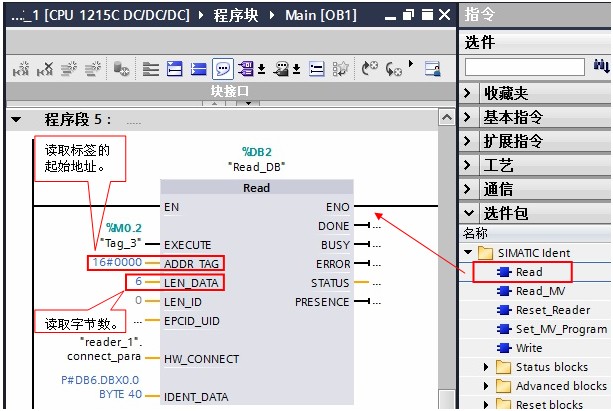The width and height of the screenshot is (613, 411).
Task: Click the %DB2 instance address
Action: click(x=257, y=152)
